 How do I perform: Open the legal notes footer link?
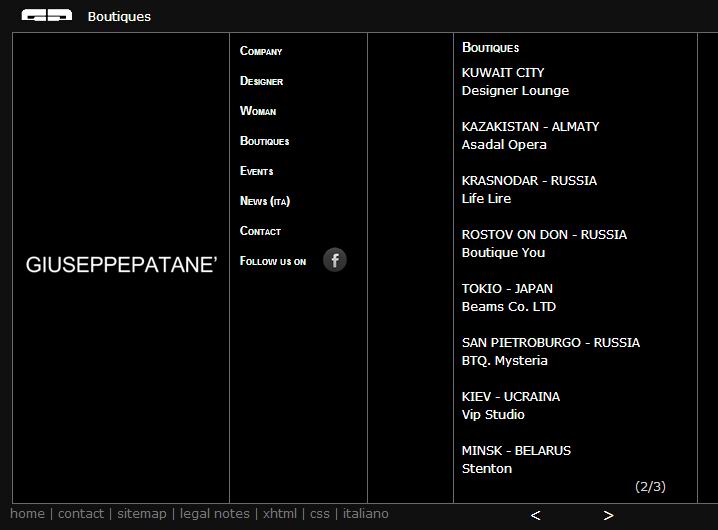(215, 514)
